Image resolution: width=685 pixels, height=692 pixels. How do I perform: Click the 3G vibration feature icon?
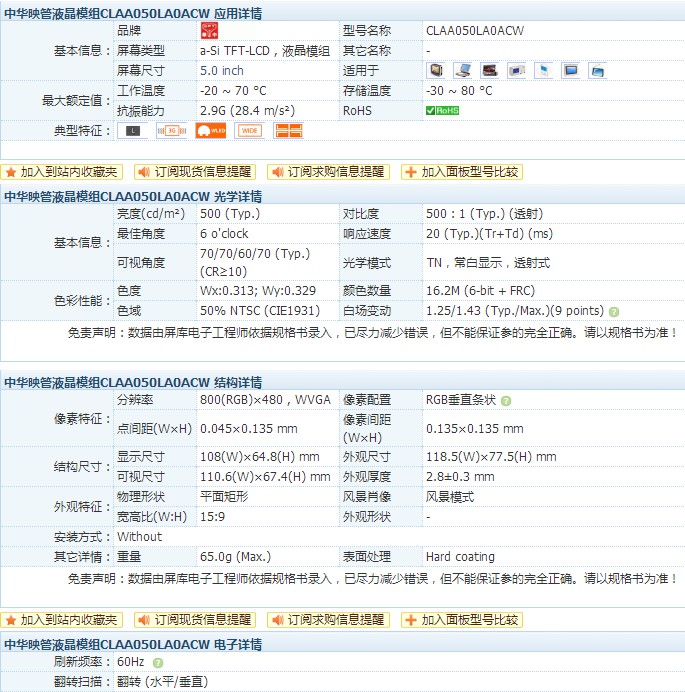(x=172, y=131)
